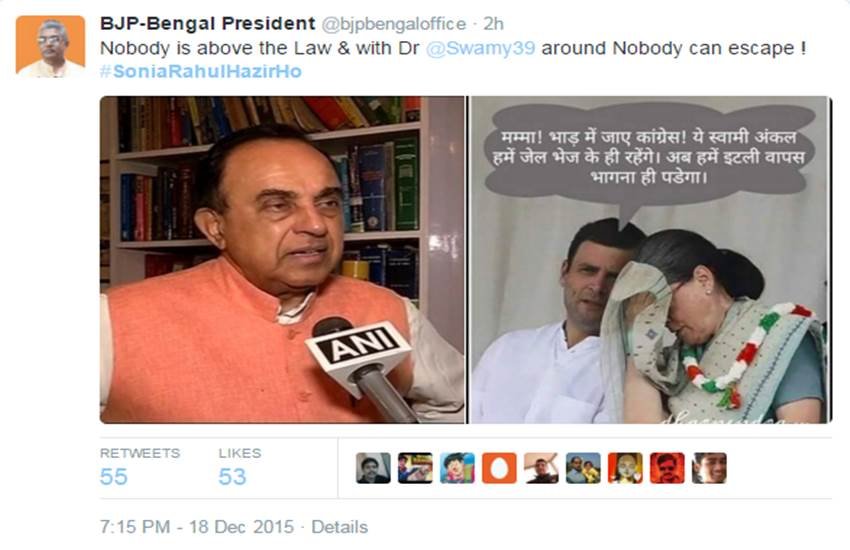Open the sixth liker avatar in the row
850x550 pixels.
coord(583,468)
